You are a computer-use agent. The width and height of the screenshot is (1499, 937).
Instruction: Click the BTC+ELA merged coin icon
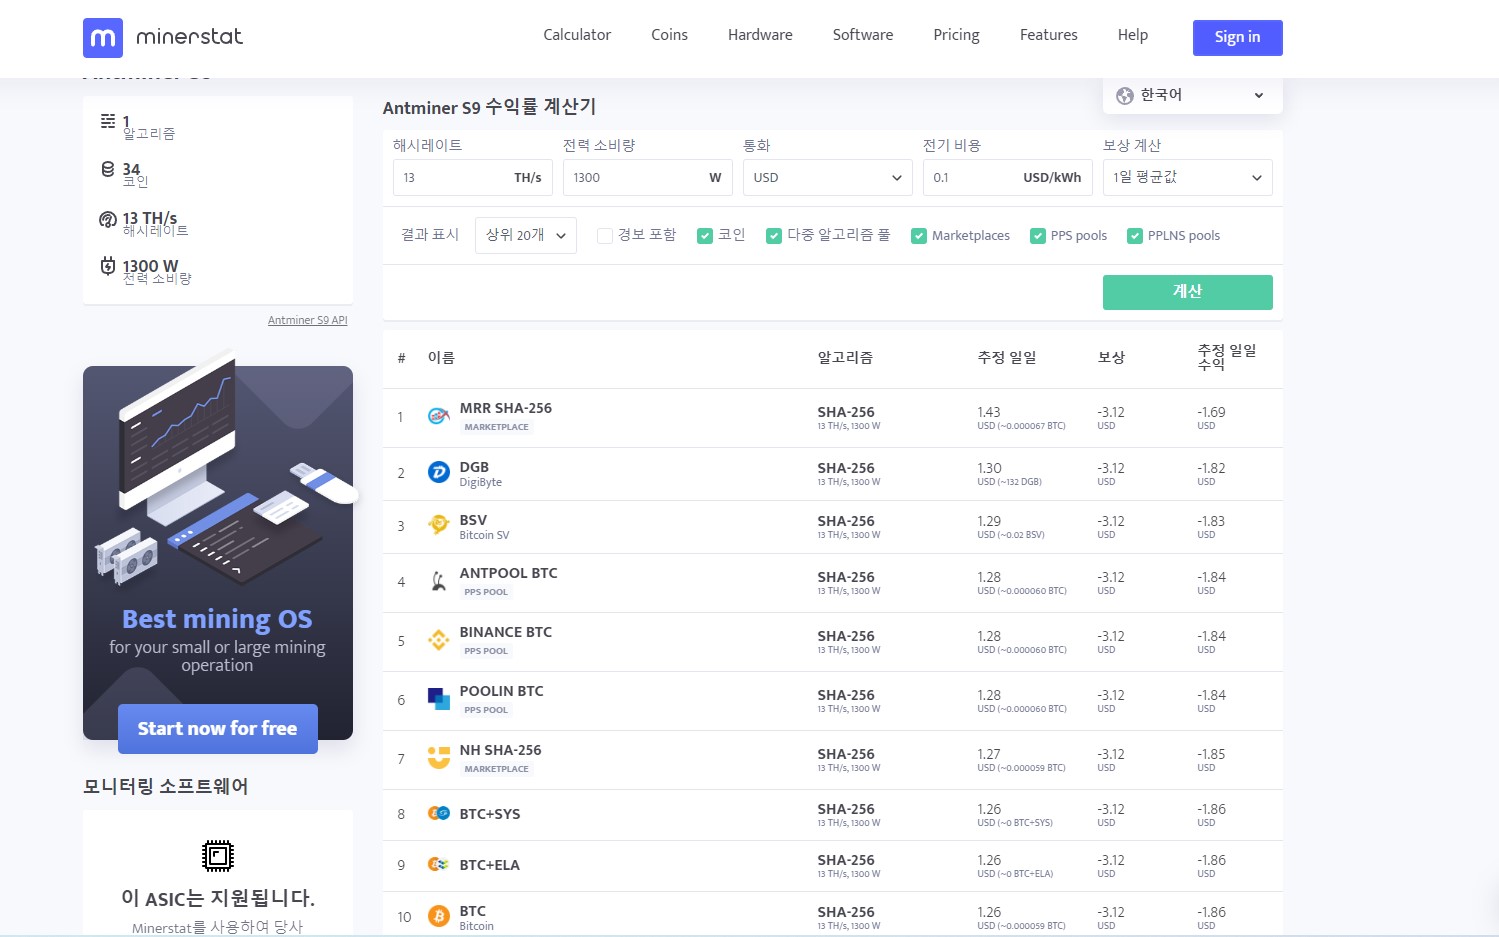click(438, 864)
